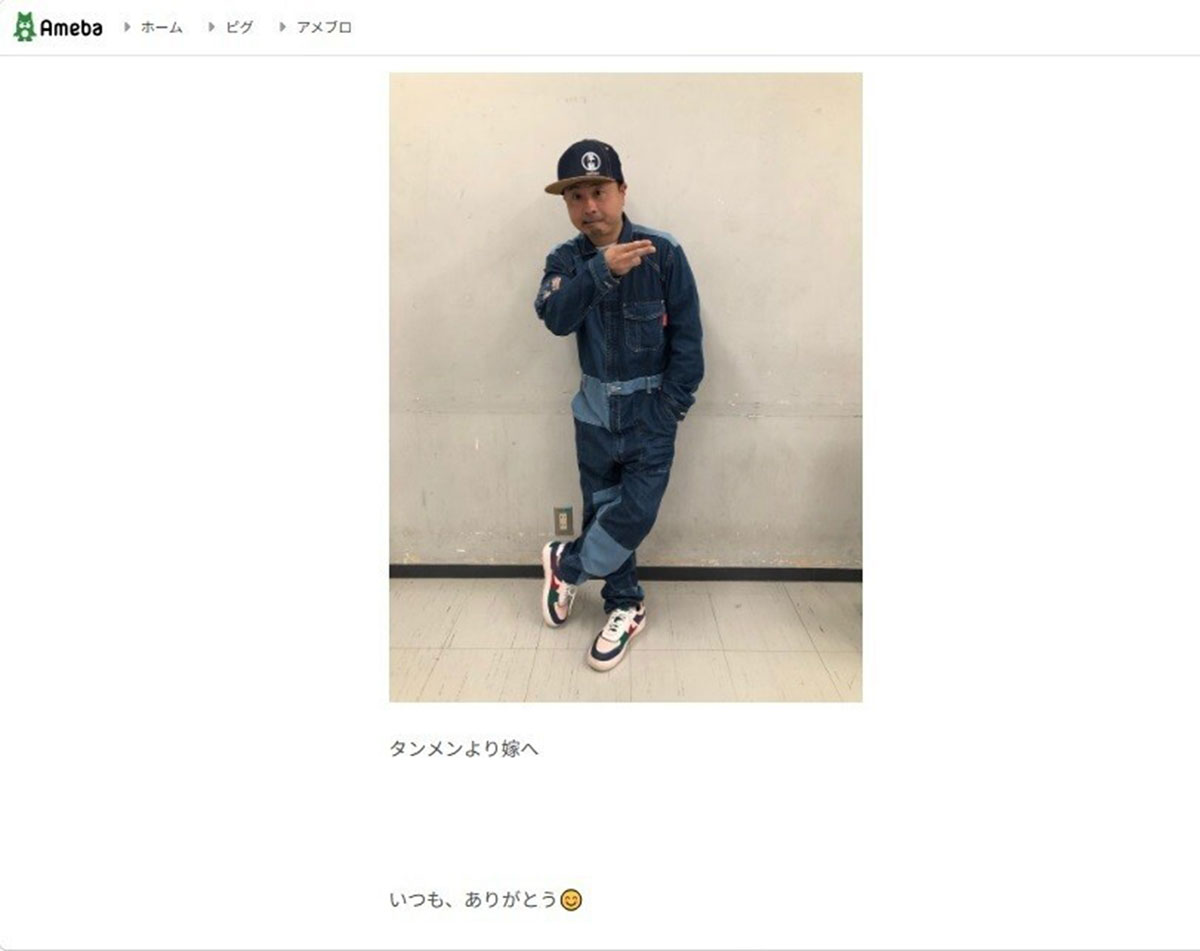
Task: Click the man's pointing hand gesture
Action: coord(629,255)
